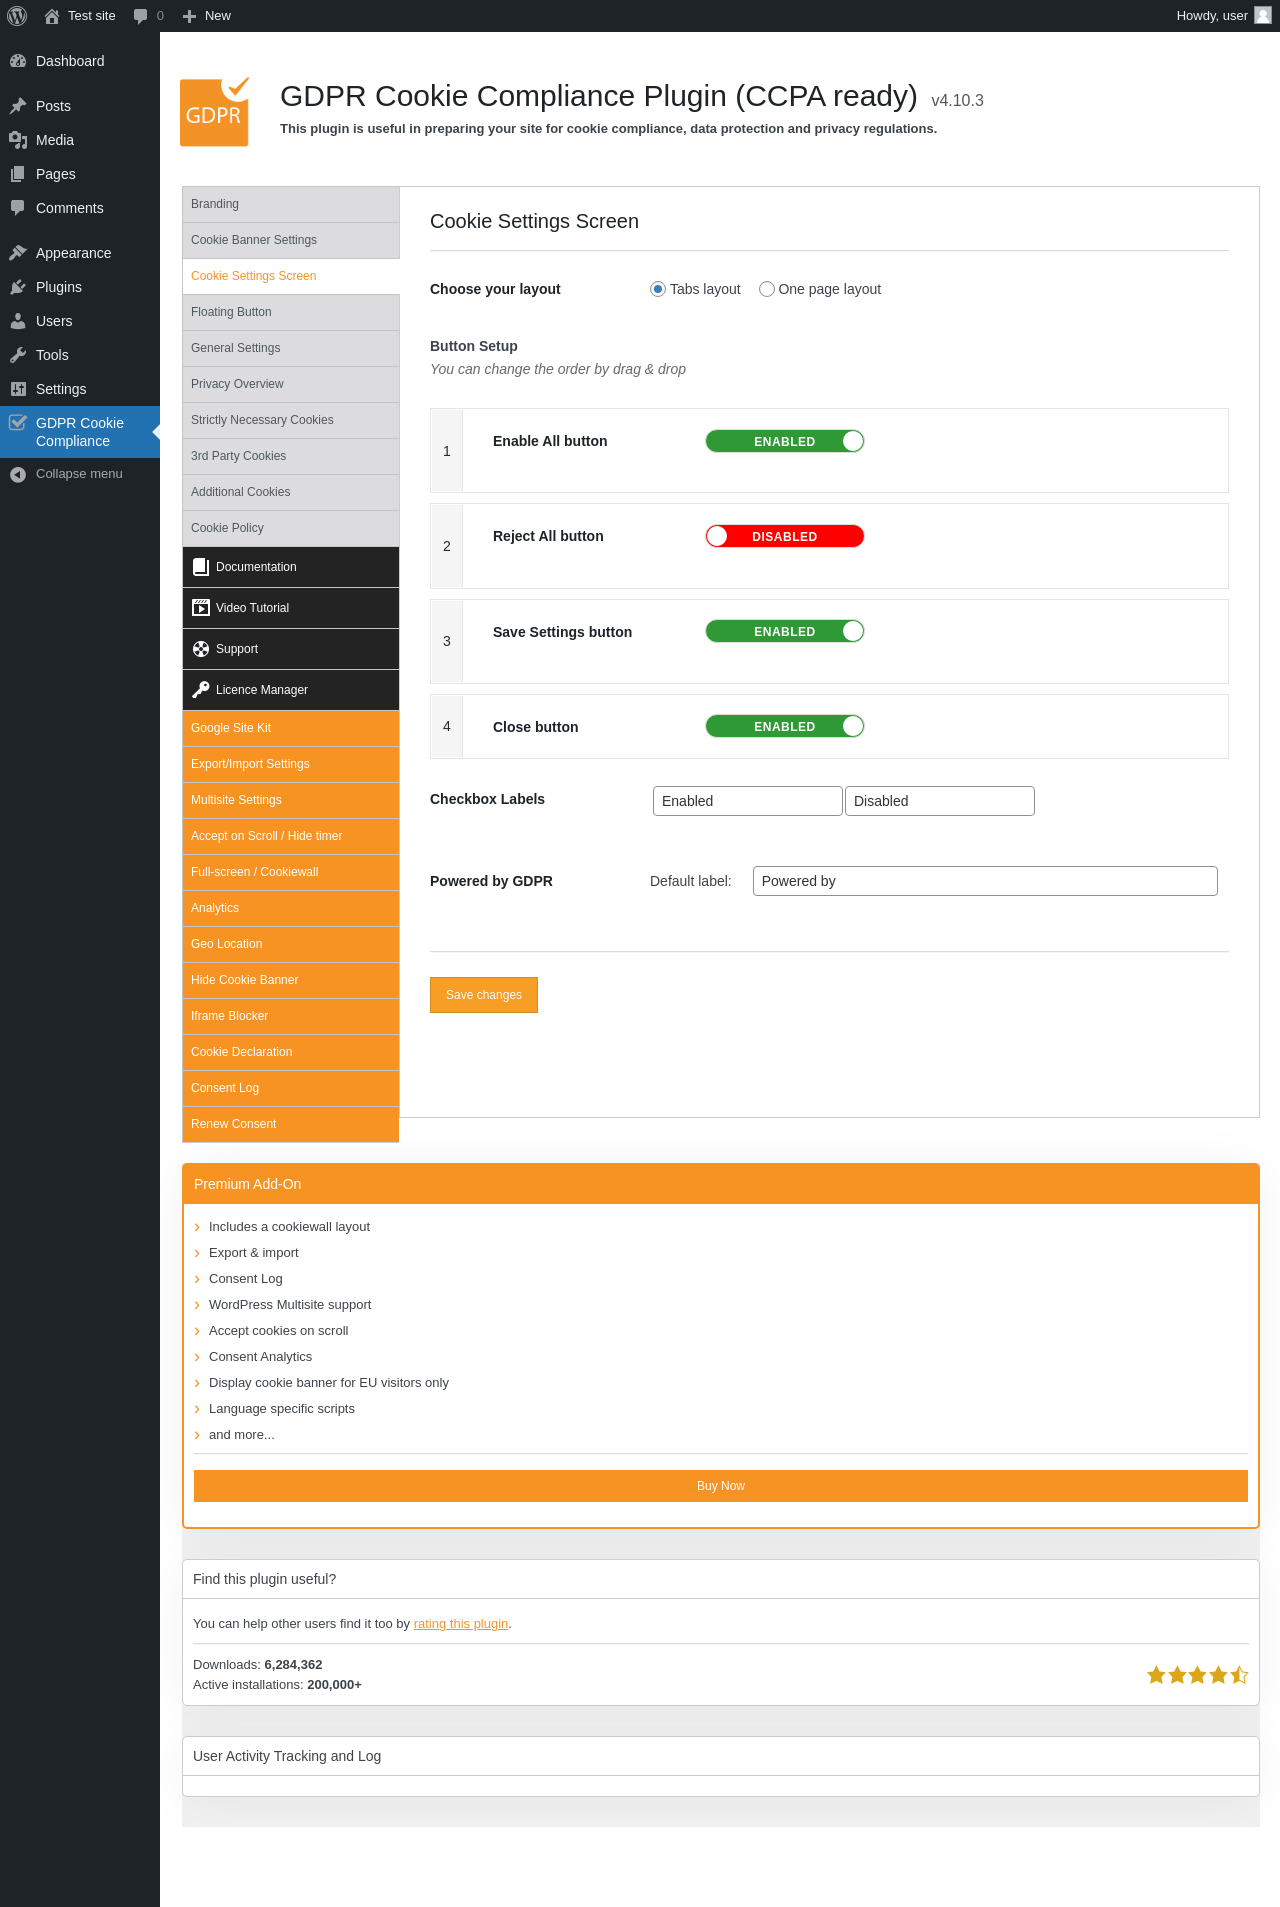The image size is (1280, 1907).
Task: Open the Cookie Policy tab
Action: pyautogui.click(x=291, y=528)
